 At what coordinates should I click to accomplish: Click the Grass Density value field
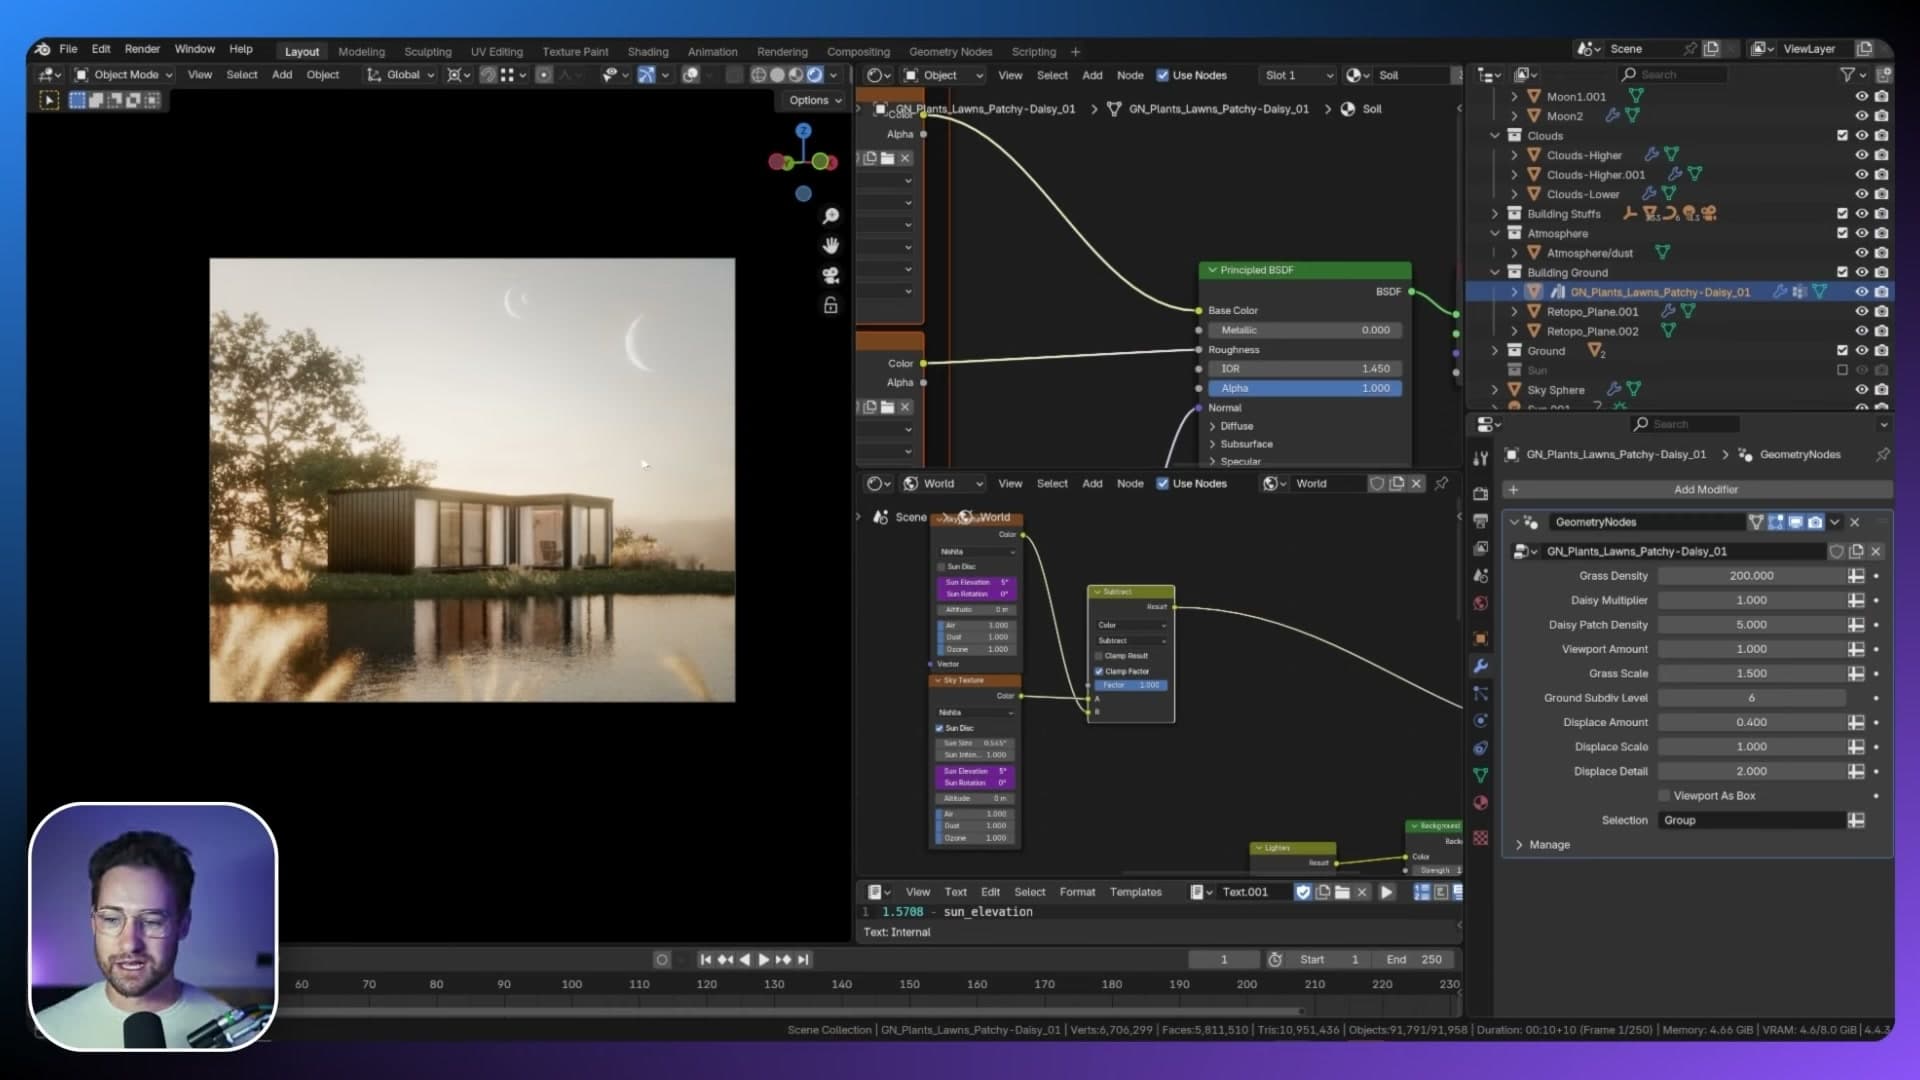click(x=1751, y=576)
